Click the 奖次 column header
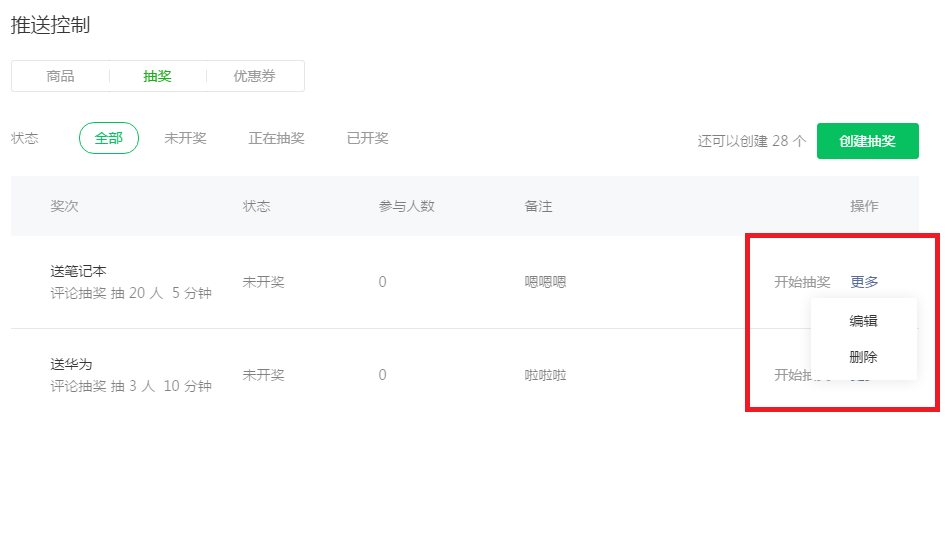The height and width of the screenshot is (560, 952). point(64,206)
